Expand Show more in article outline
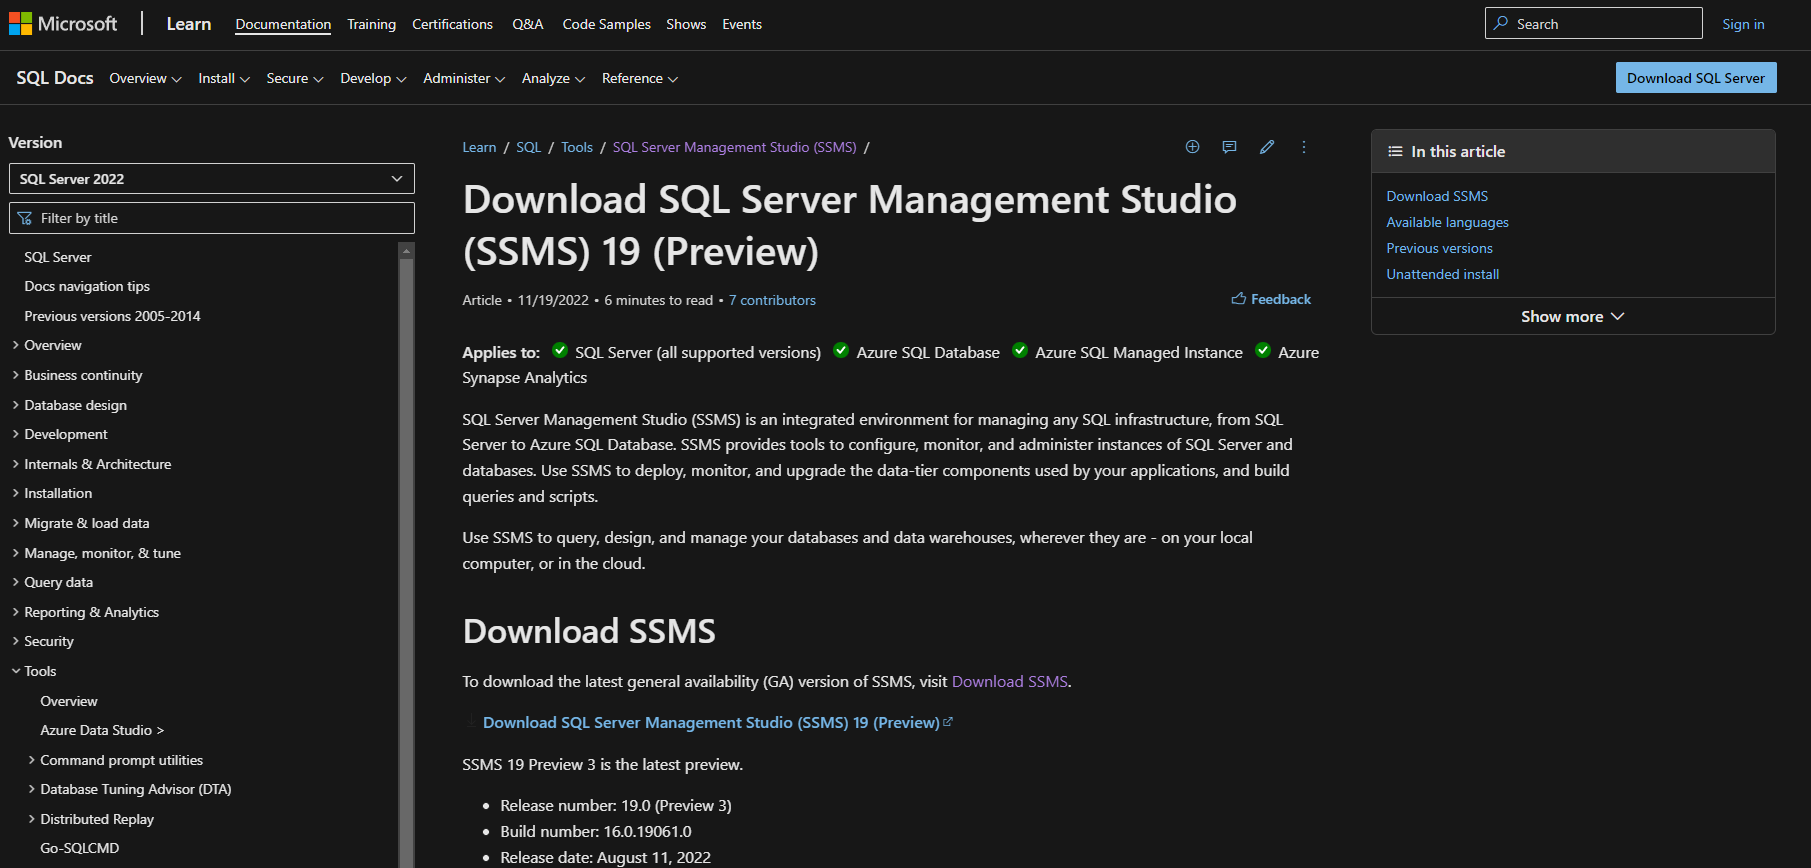 (x=1572, y=316)
